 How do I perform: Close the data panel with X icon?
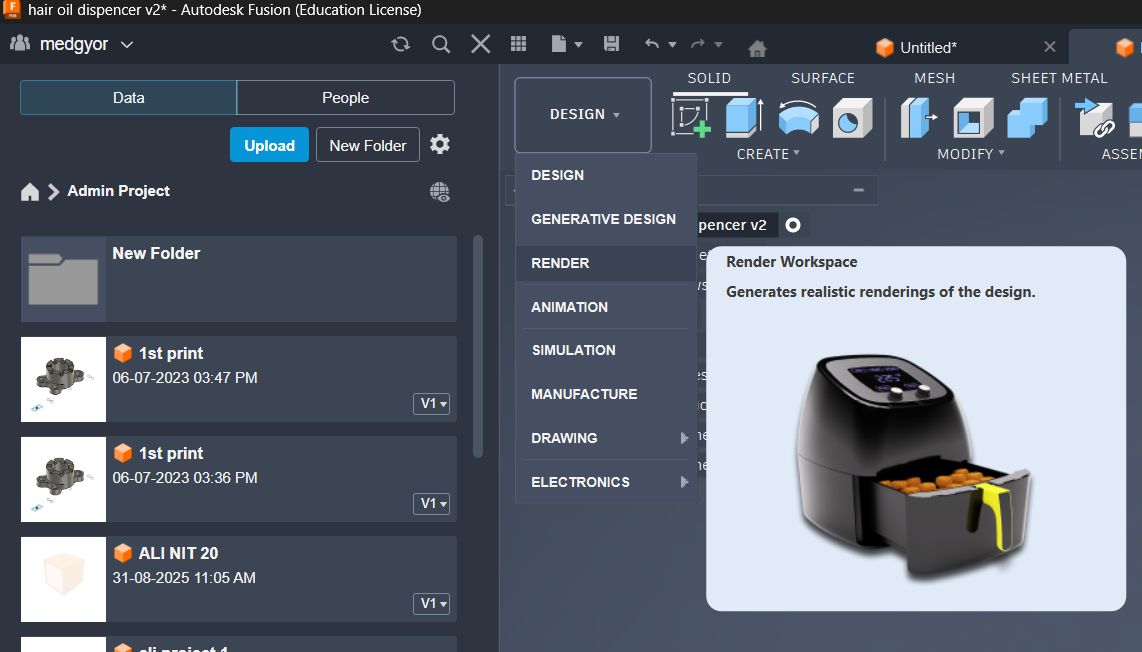point(481,44)
